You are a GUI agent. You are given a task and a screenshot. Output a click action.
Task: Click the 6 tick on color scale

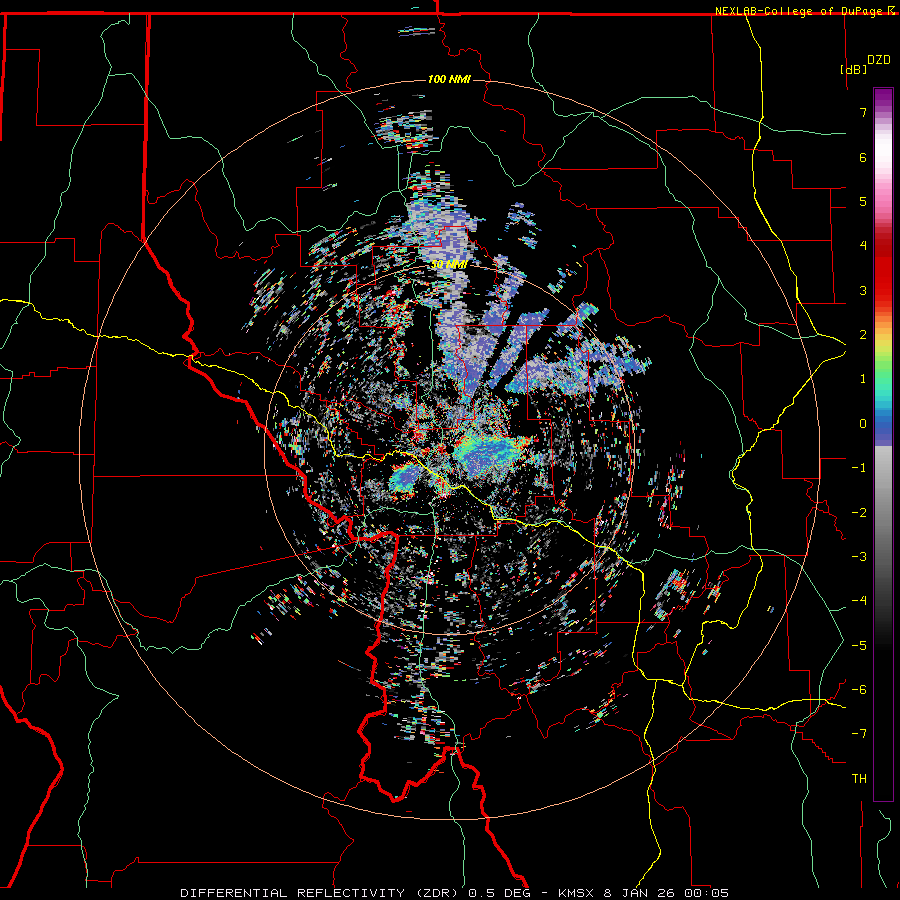coord(863,157)
